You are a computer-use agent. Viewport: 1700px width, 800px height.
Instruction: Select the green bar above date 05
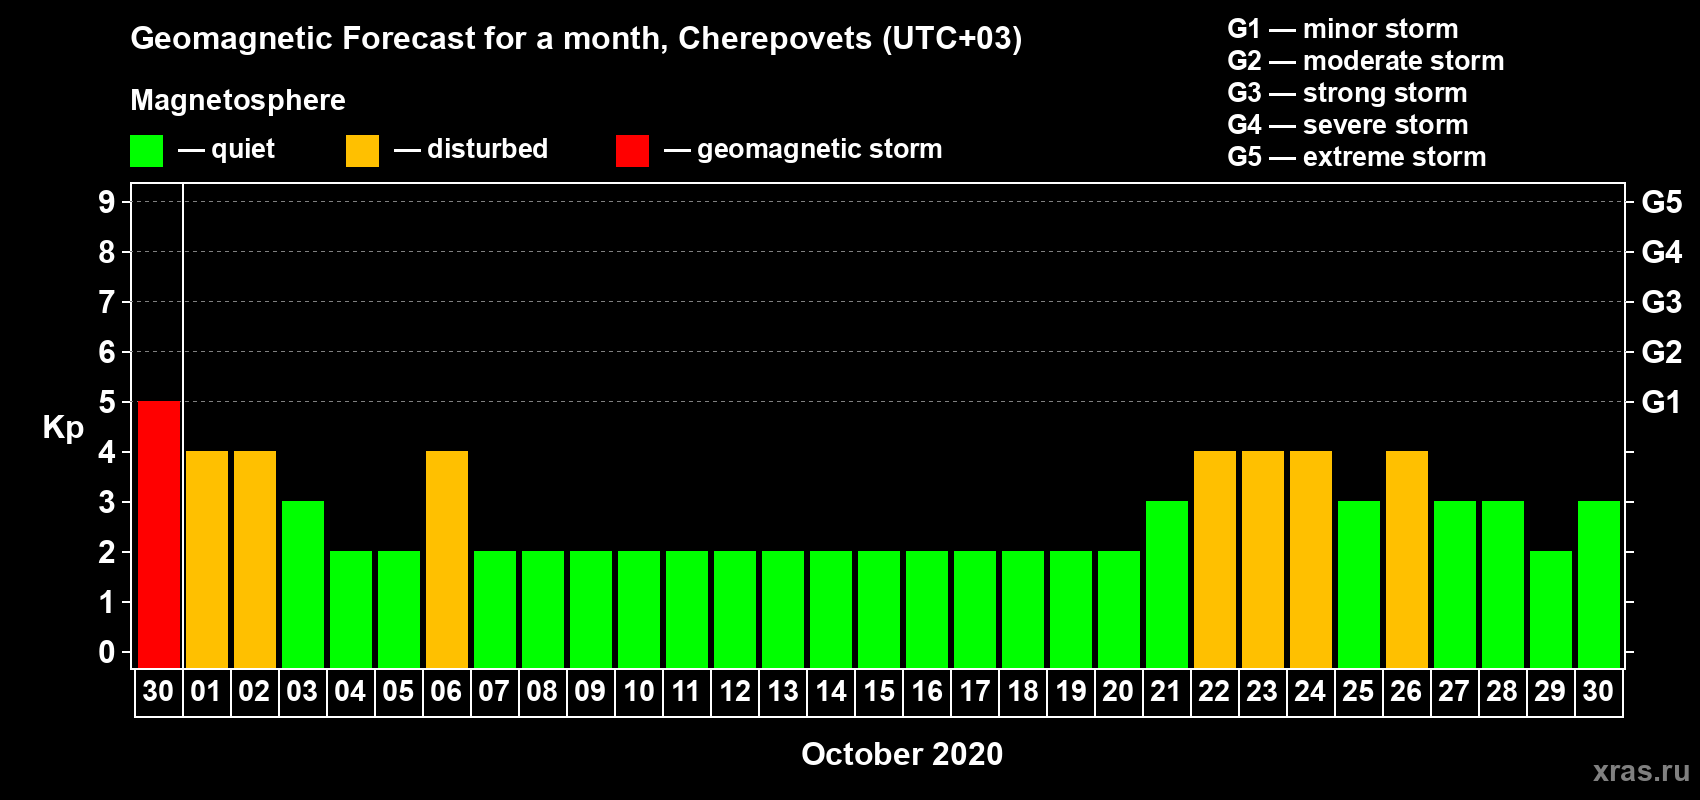(399, 610)
